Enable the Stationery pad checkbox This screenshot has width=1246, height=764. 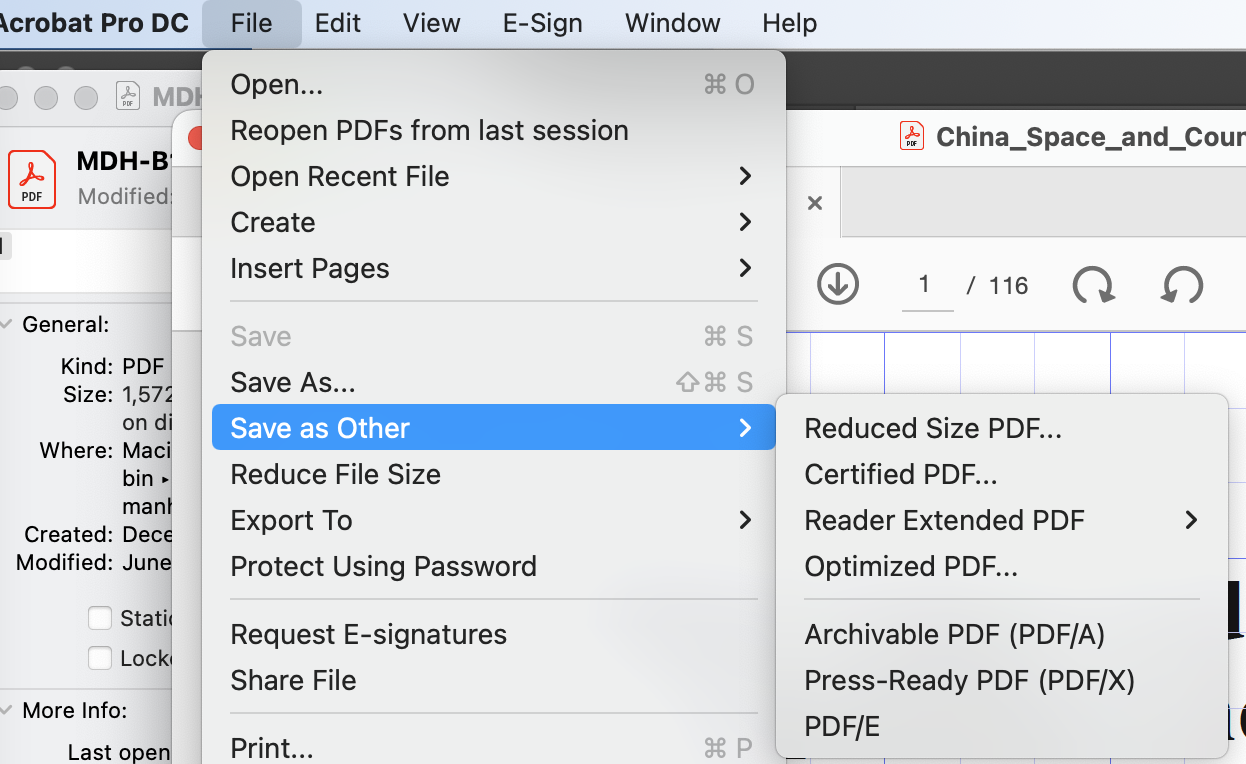pos(100,618)
